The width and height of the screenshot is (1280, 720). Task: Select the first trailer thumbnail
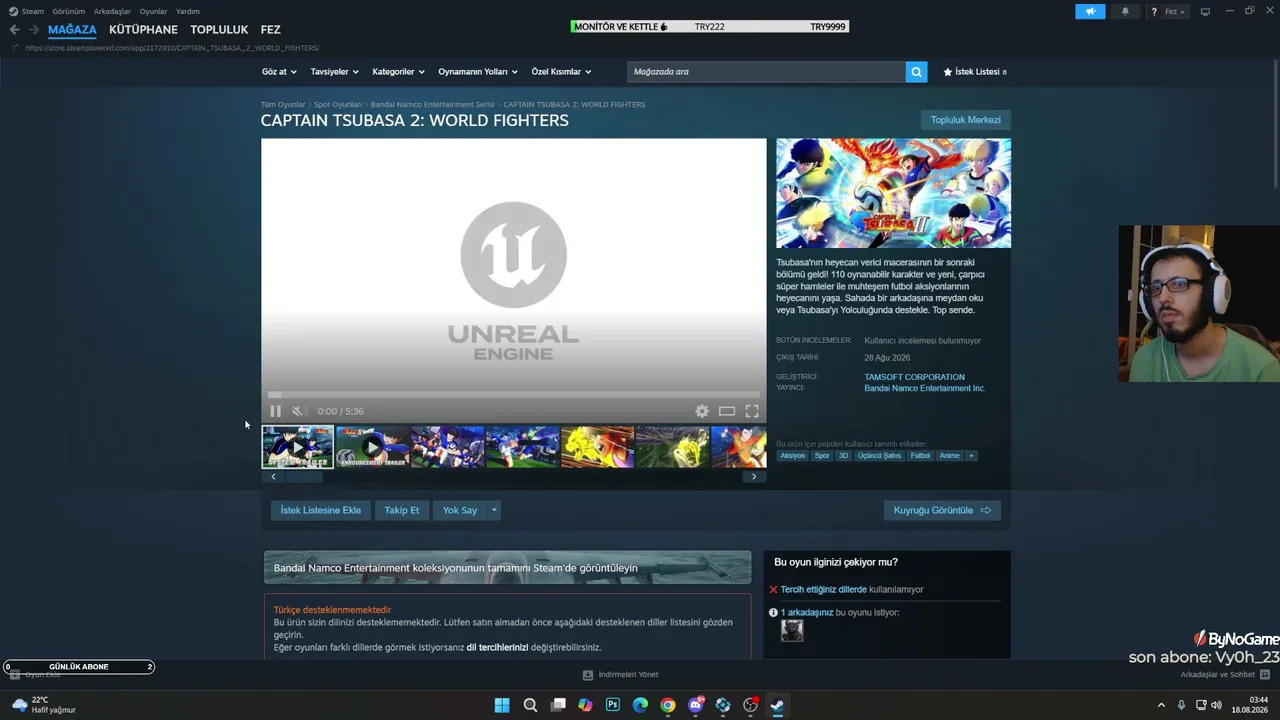coord(298,447)
